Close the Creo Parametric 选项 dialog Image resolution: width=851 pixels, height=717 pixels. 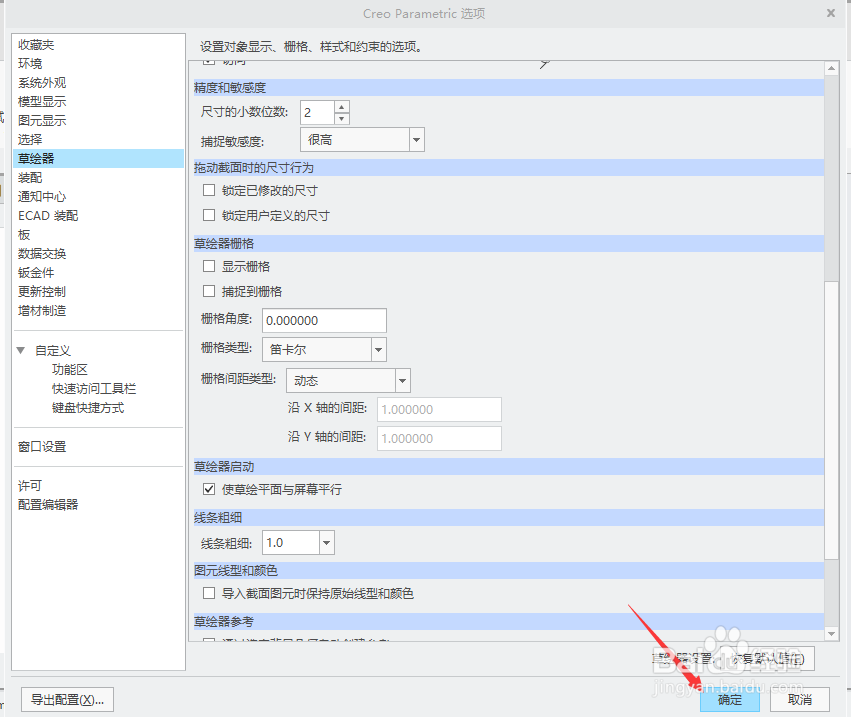830,13
